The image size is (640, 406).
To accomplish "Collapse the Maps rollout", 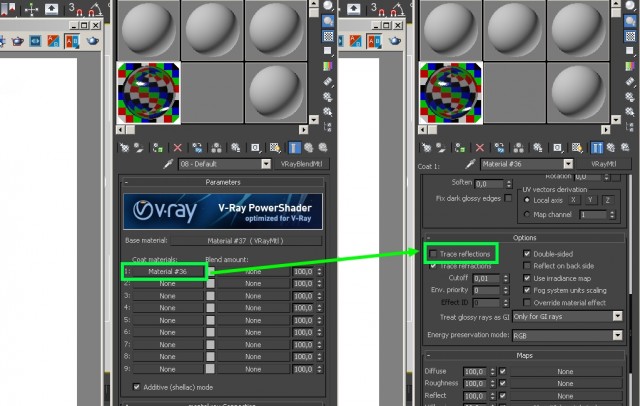I will pyautogui.click(x=524, y=355).
